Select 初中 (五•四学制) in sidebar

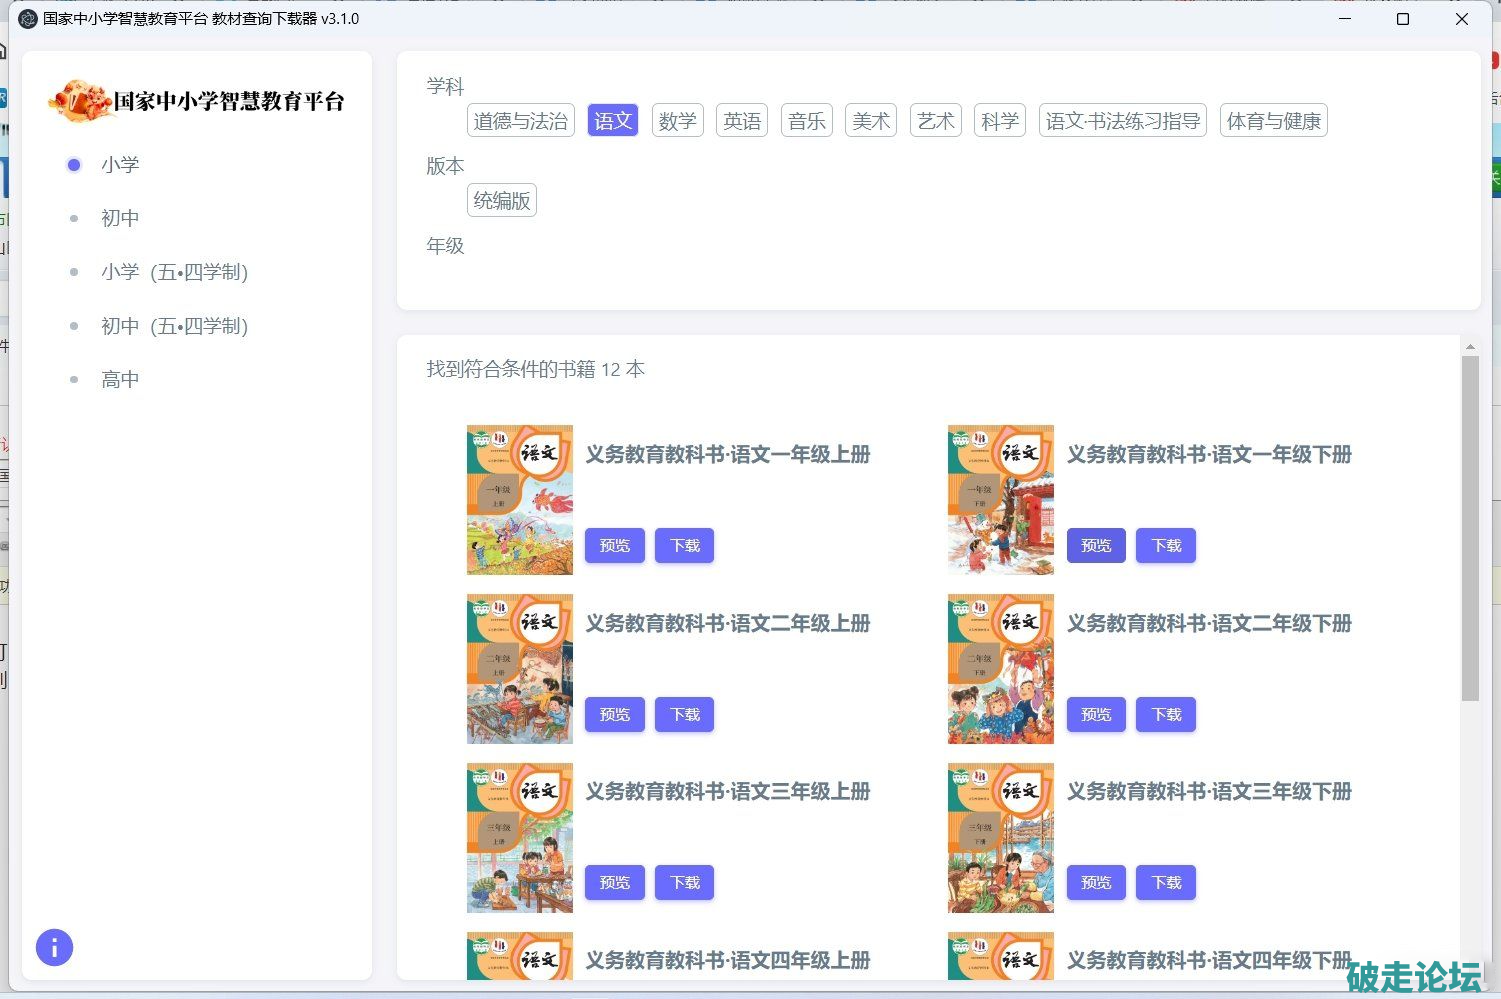tap(174, 326)
